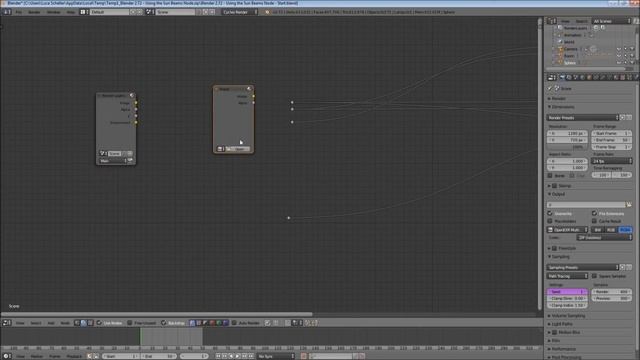The height and width of the screenshot is (360, 640).
Task: Click the red backdrop channel icon
Action: click(212, 323)
